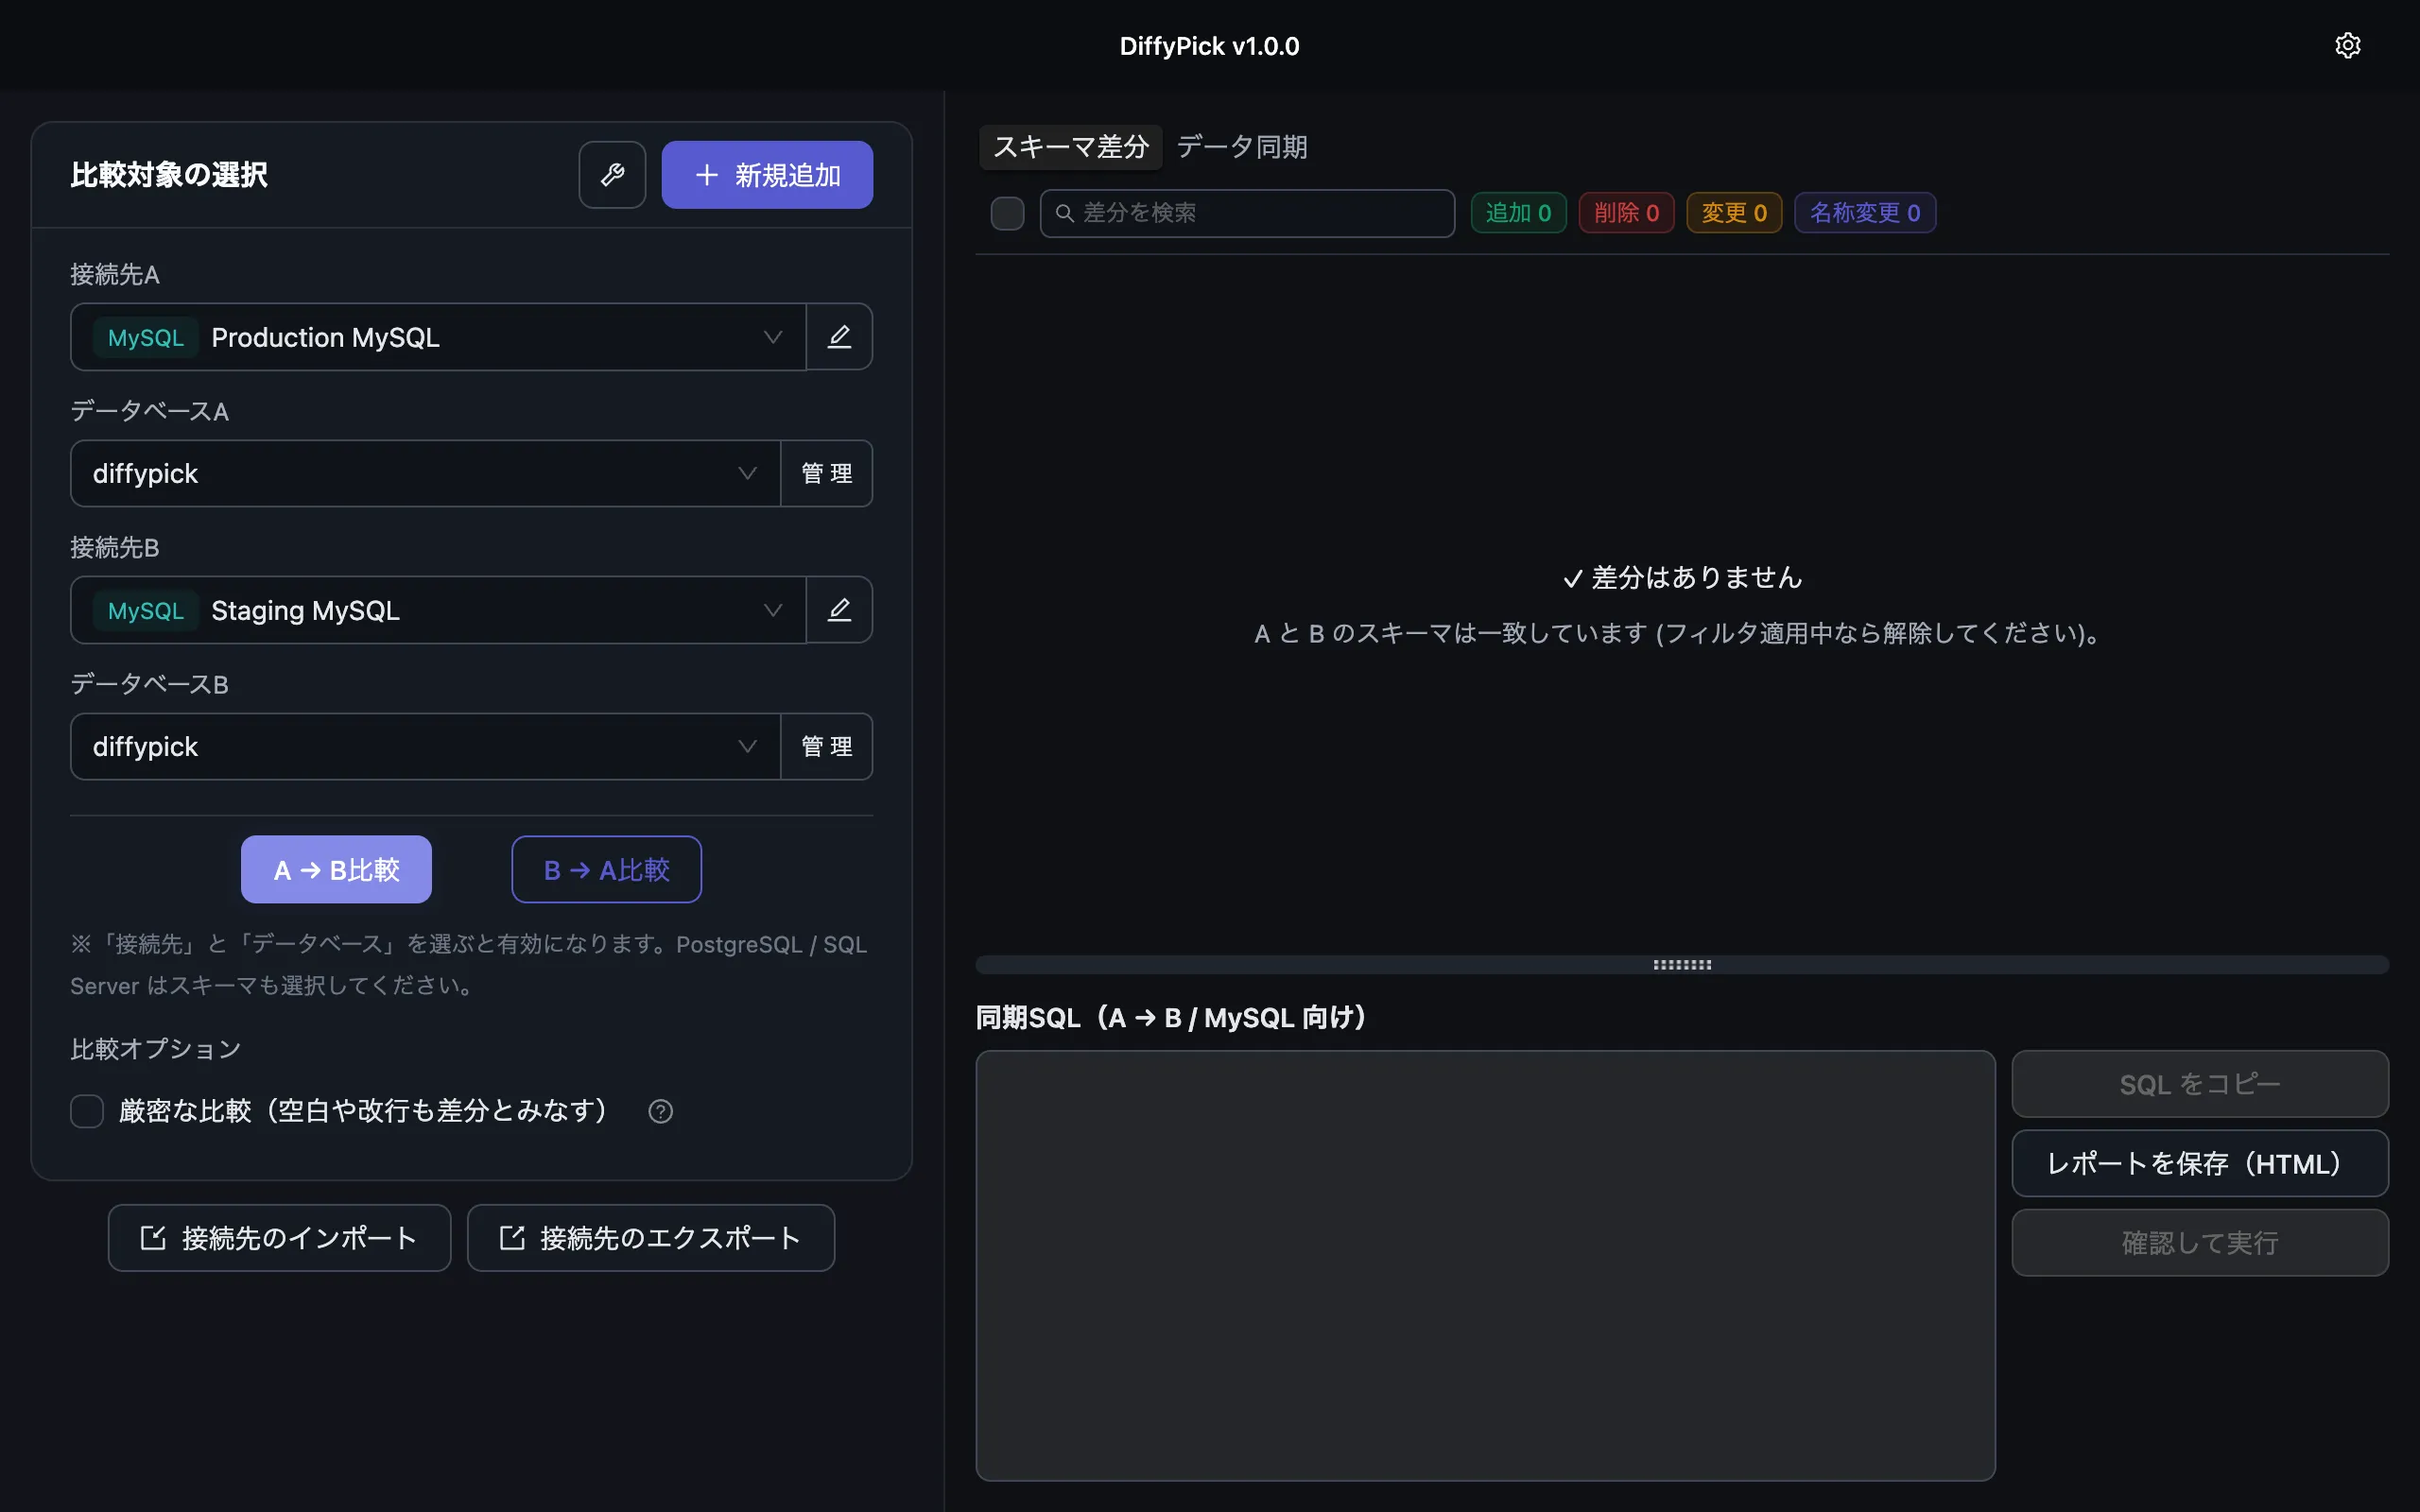
Task: Open the データベースB diffypick dropdown
Action: [425, 746]
